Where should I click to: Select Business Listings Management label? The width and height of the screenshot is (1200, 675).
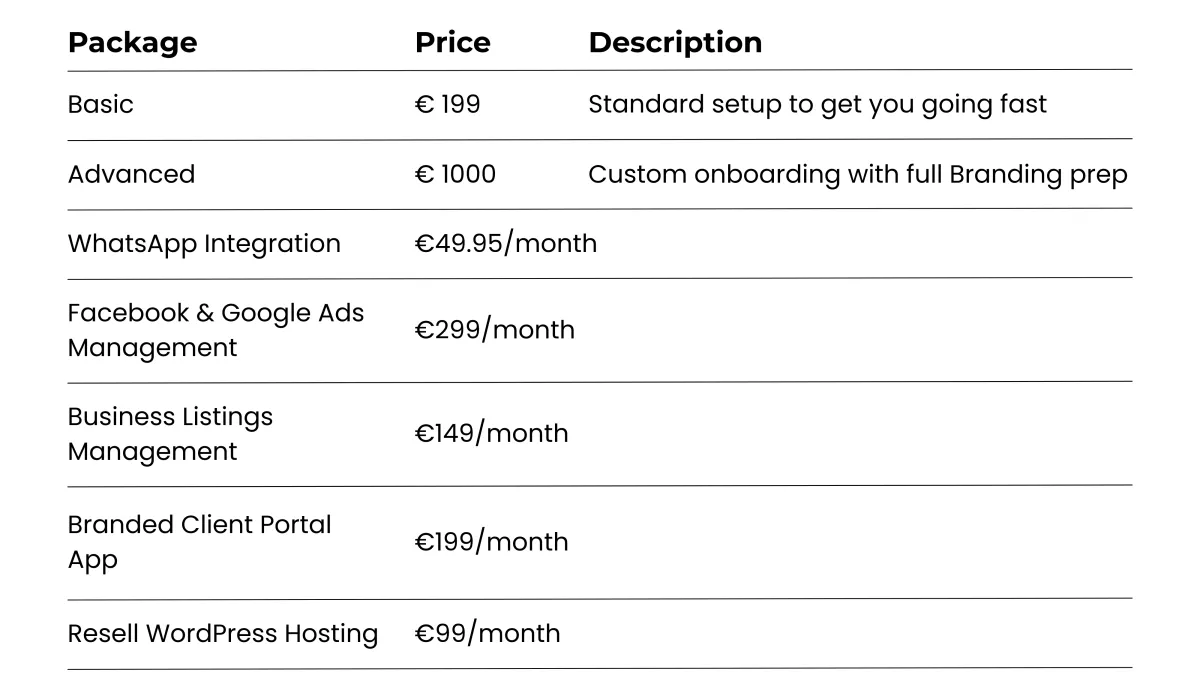coord(170,434)
